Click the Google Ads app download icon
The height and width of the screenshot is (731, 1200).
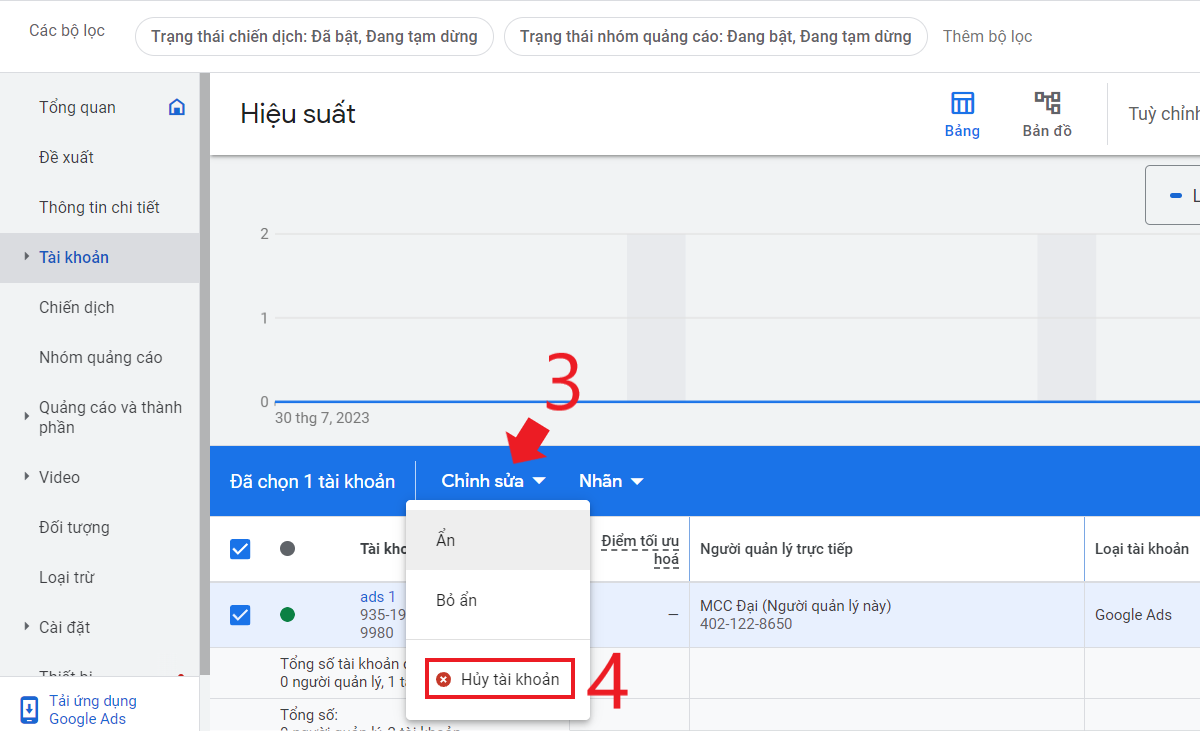(29, 710)
